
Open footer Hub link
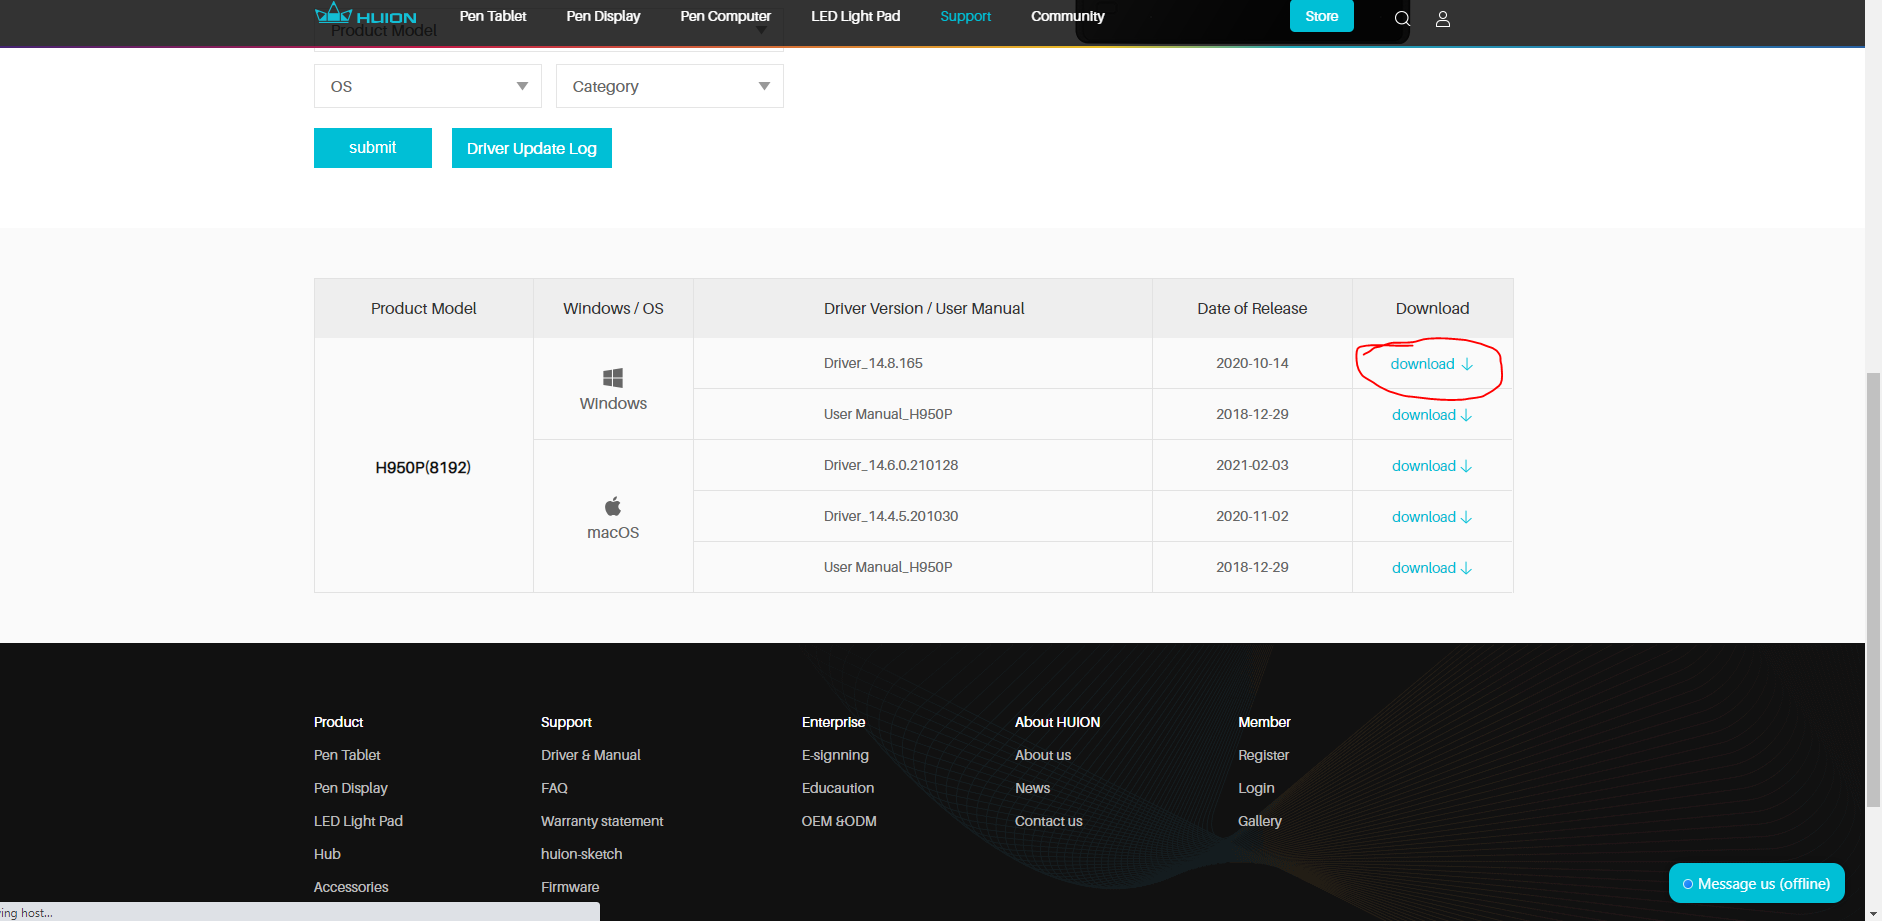(327, 854)
